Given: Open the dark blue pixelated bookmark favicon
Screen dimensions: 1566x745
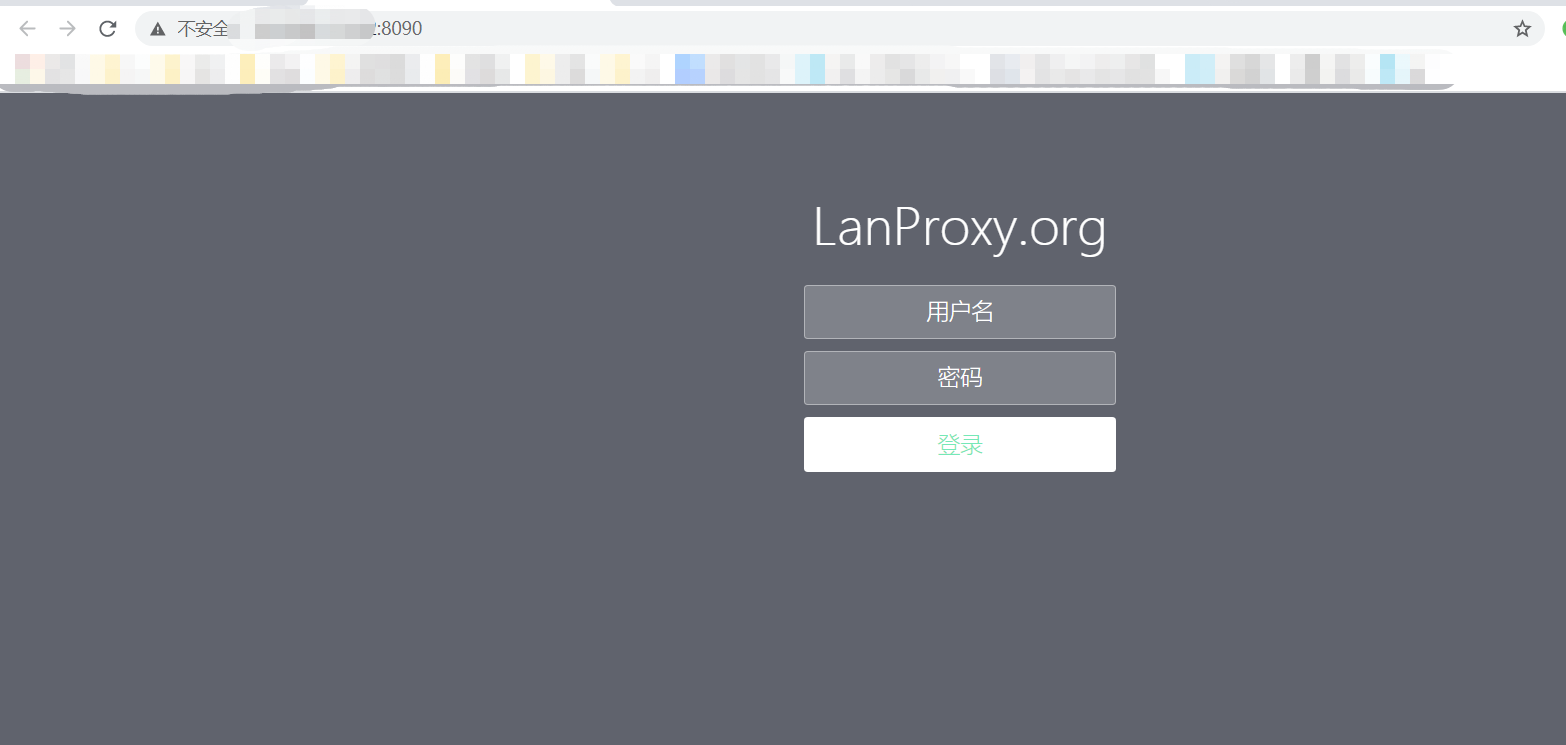Looking at the screenshot, I should [690, 69].
